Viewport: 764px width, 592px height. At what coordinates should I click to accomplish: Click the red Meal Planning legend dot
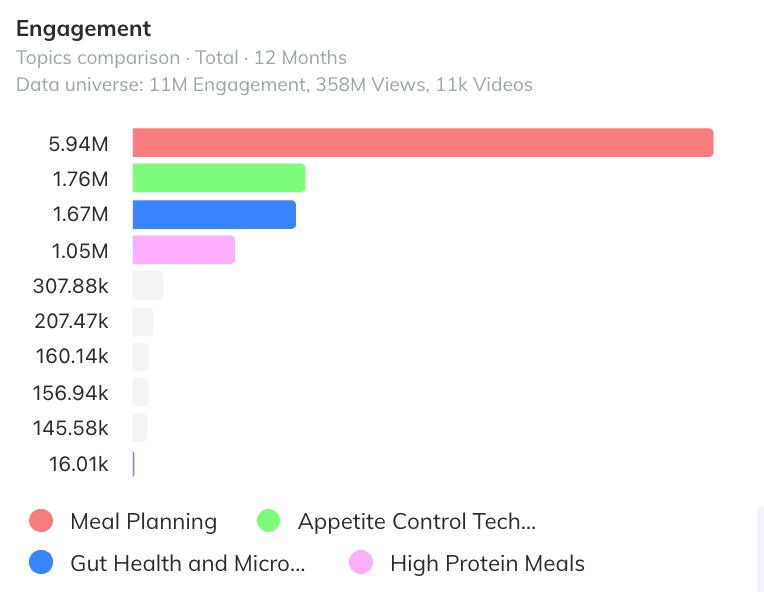(41, 520)
